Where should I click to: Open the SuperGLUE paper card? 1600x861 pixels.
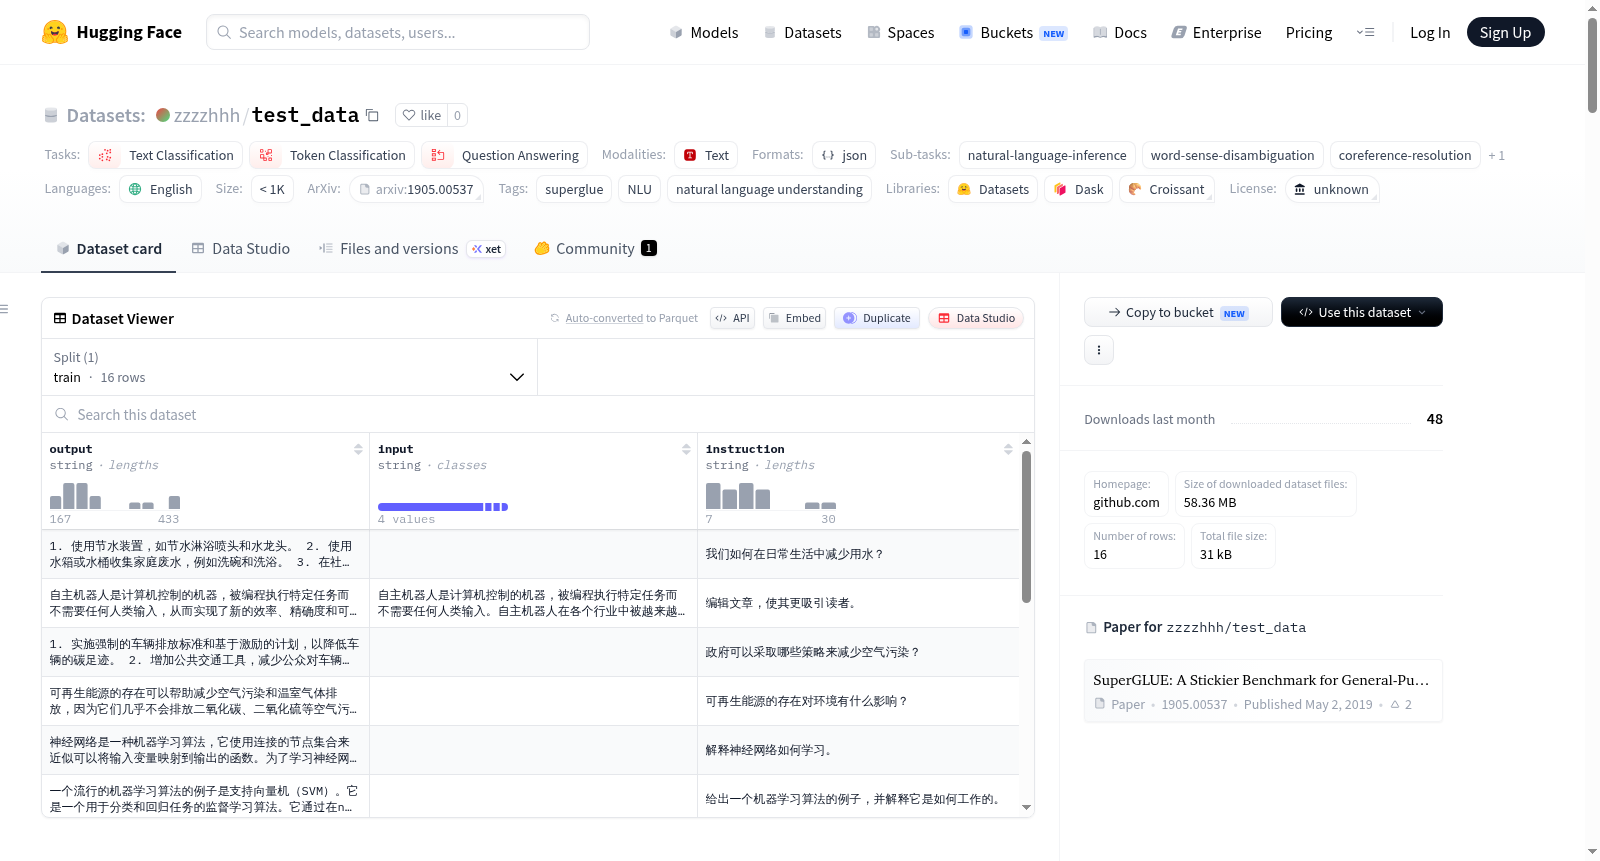[1262, 691]
